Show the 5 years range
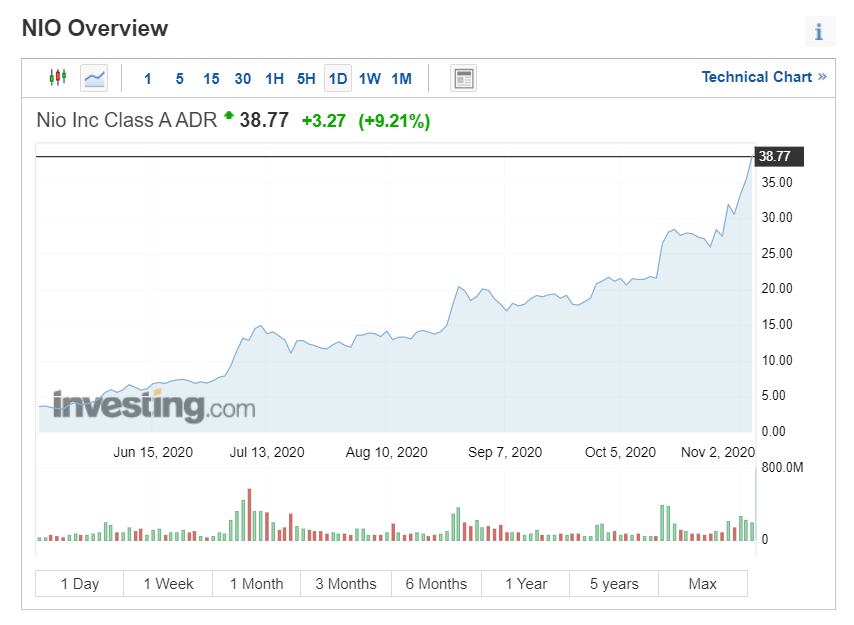Image resolution: width=854 pixels, height=625 pixels. coord(614,584)
